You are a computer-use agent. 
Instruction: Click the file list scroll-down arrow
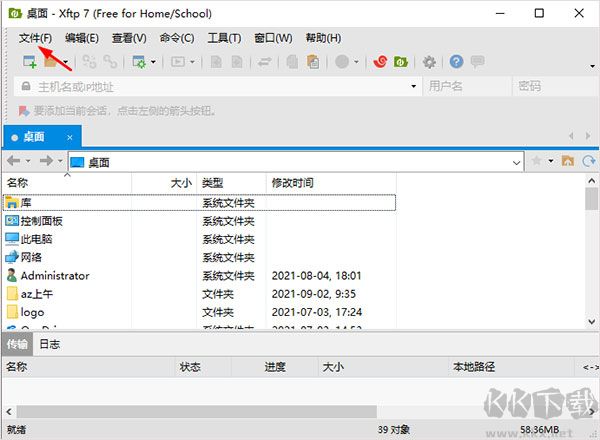[591, 321]
